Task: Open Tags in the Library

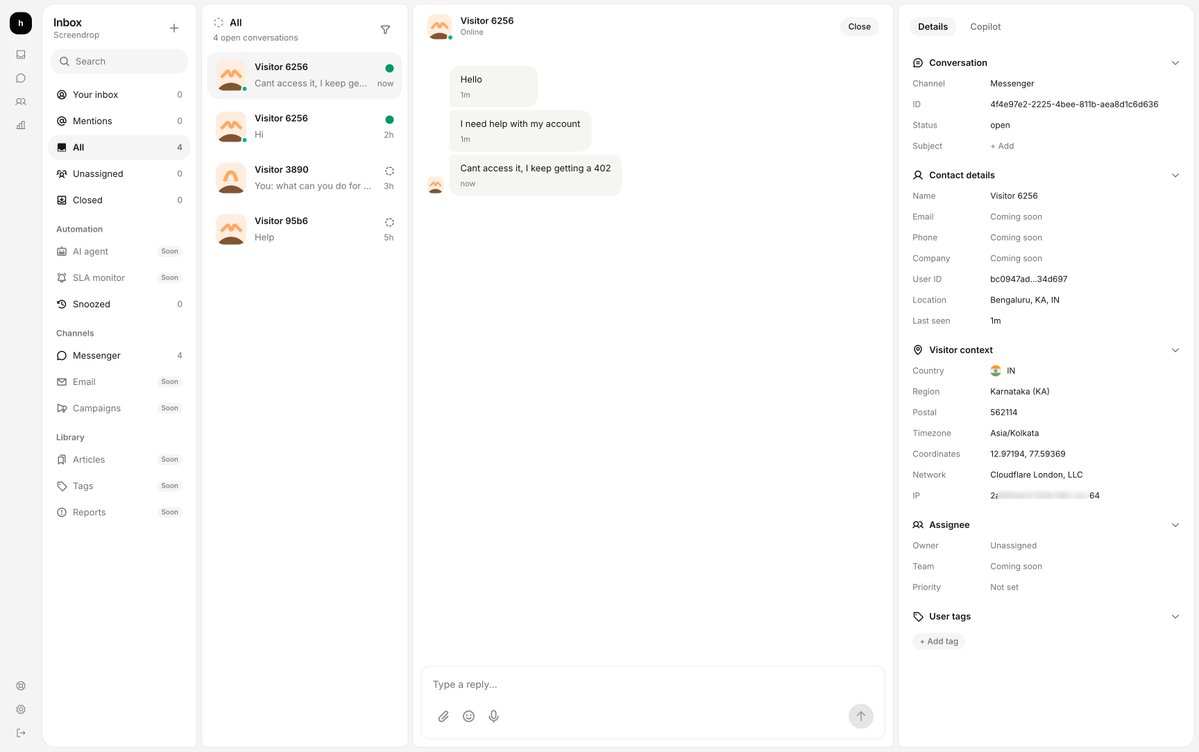Action: [x=119, y=486]
